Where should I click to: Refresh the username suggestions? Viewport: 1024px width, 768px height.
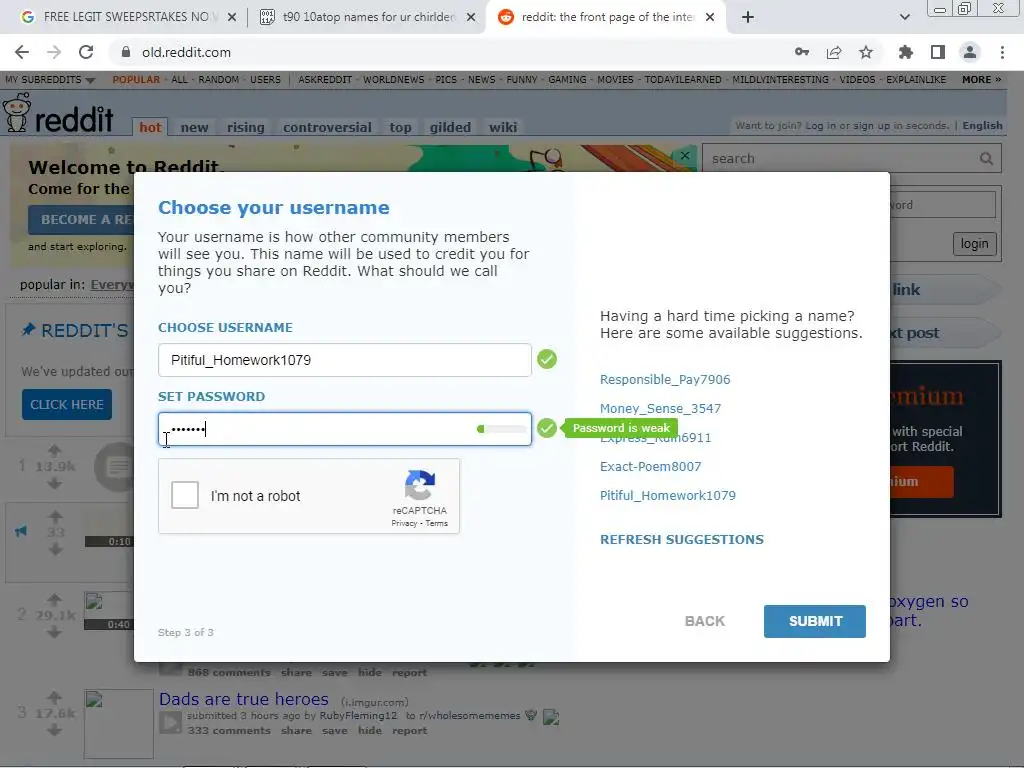point(681,539)
